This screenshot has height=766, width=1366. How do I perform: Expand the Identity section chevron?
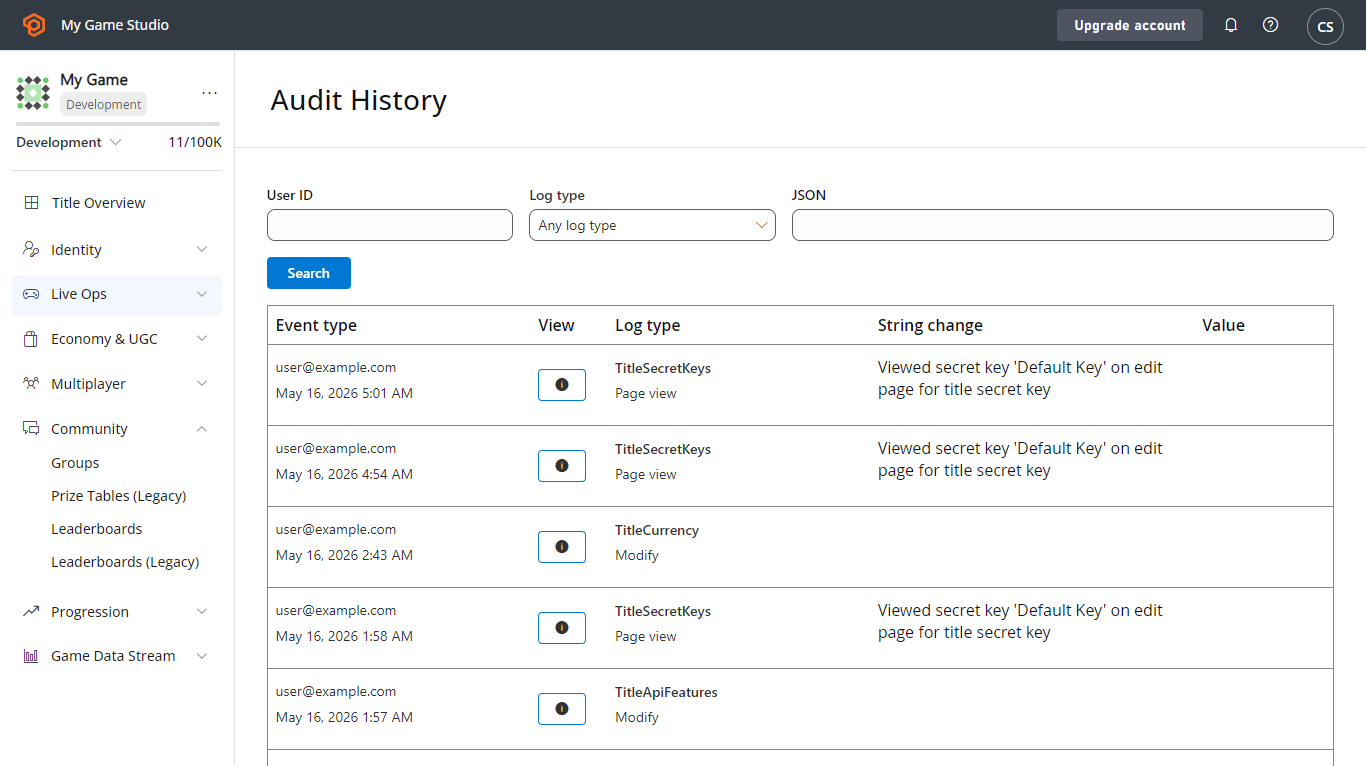point(202,249)
